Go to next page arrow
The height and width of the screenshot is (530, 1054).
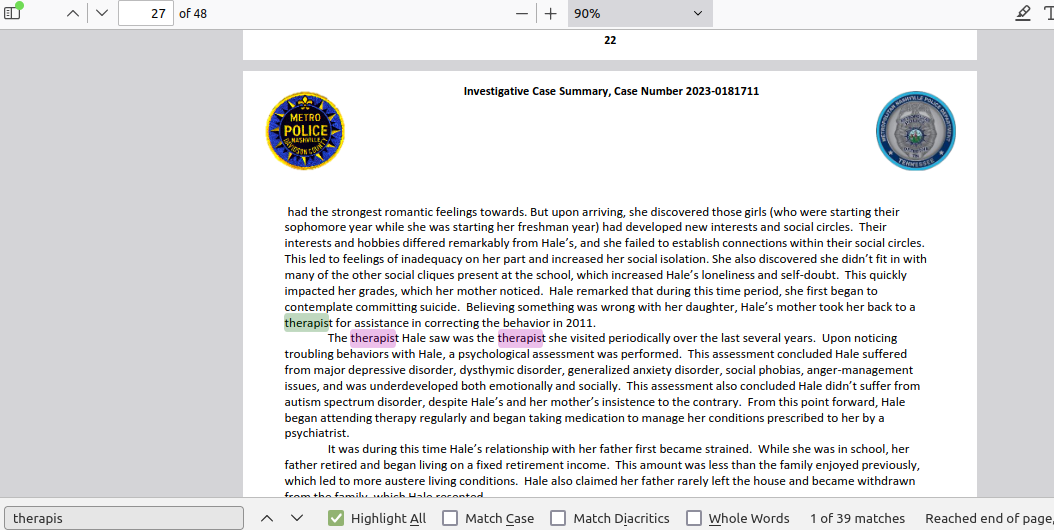[x=102, y=13]
